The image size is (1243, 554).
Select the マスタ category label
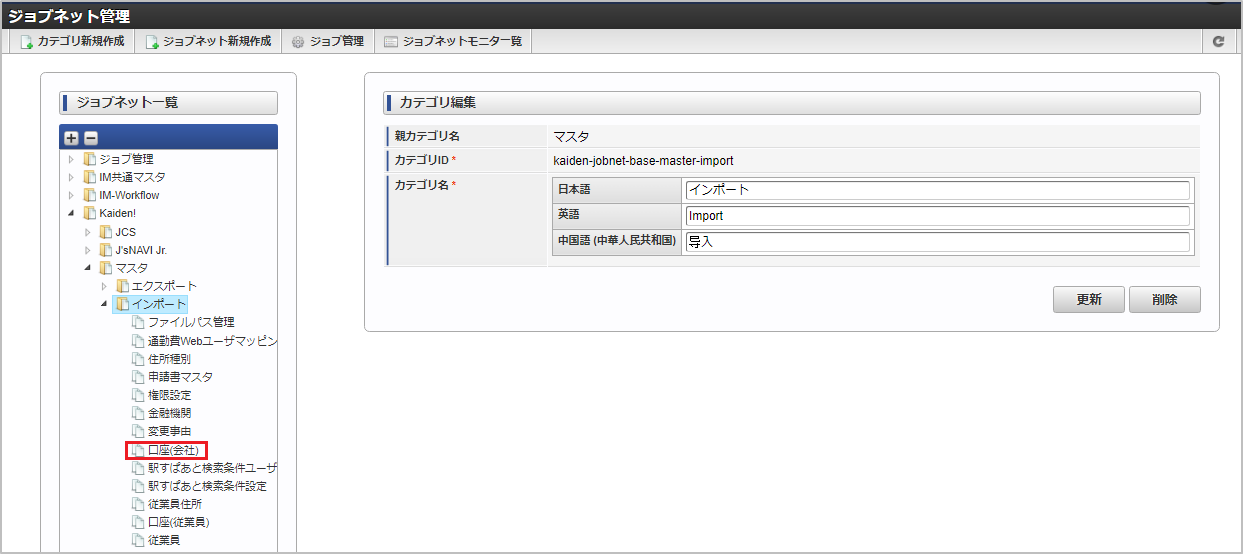pyautogui.click(x=131, y=268)
